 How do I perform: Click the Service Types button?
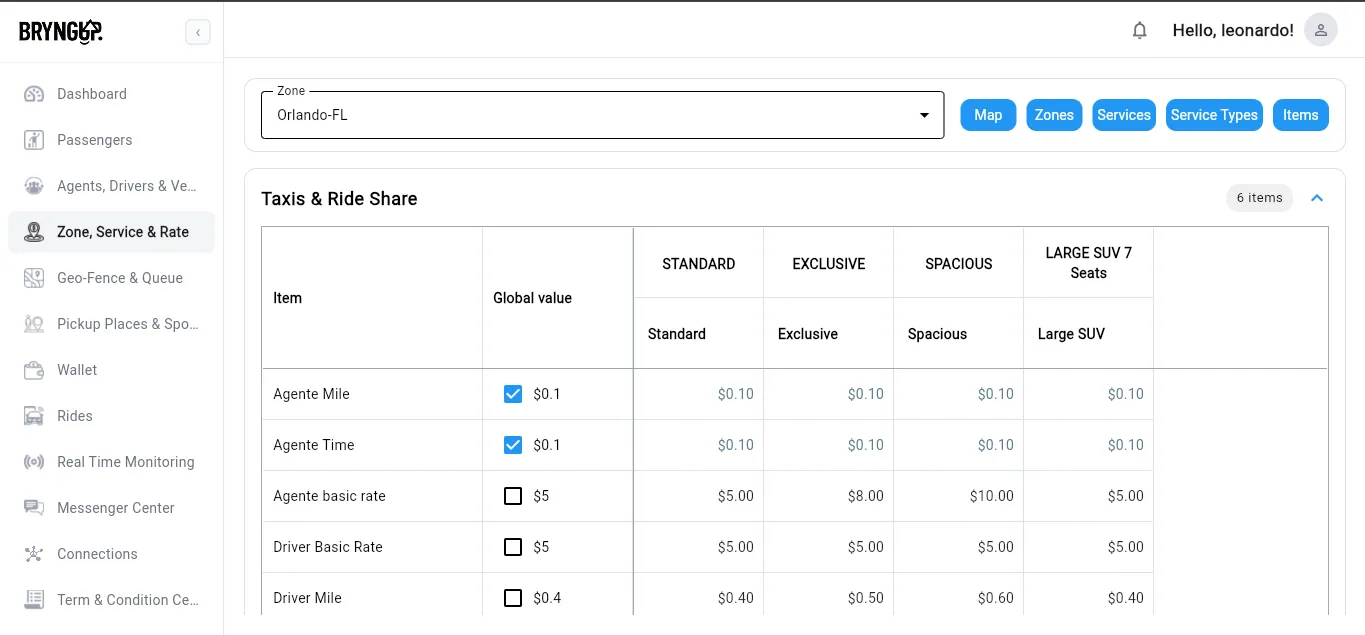point(1214,115)
